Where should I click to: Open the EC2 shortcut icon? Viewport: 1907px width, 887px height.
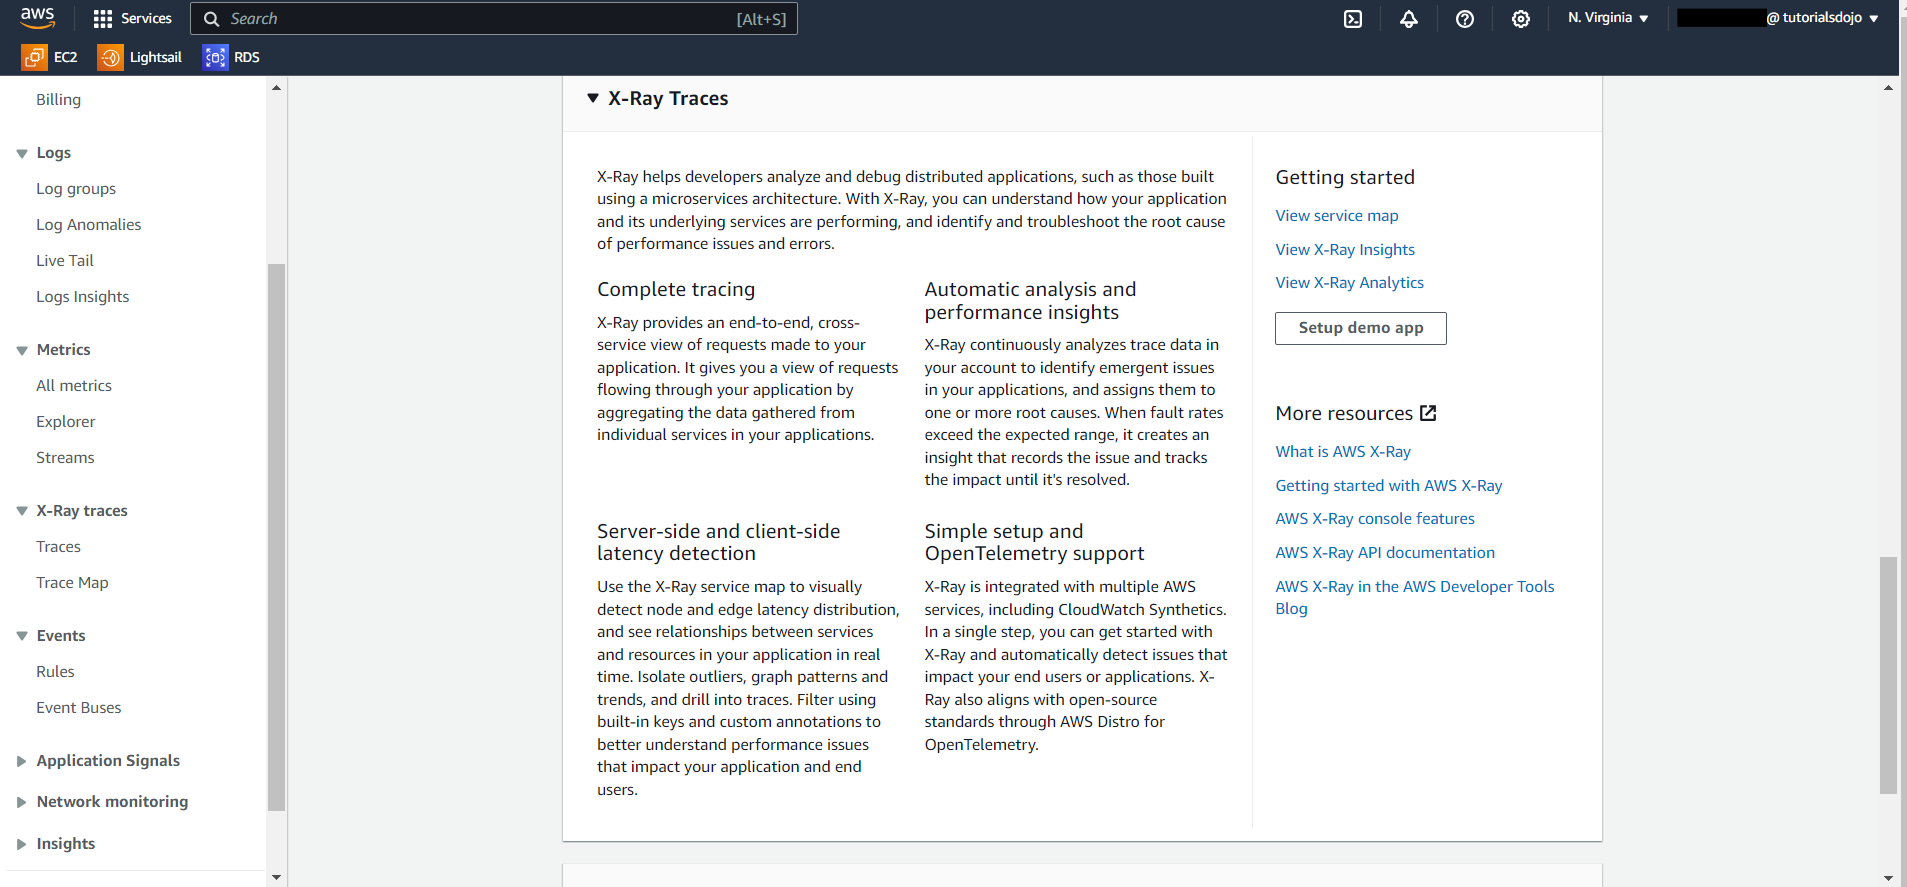34,57
